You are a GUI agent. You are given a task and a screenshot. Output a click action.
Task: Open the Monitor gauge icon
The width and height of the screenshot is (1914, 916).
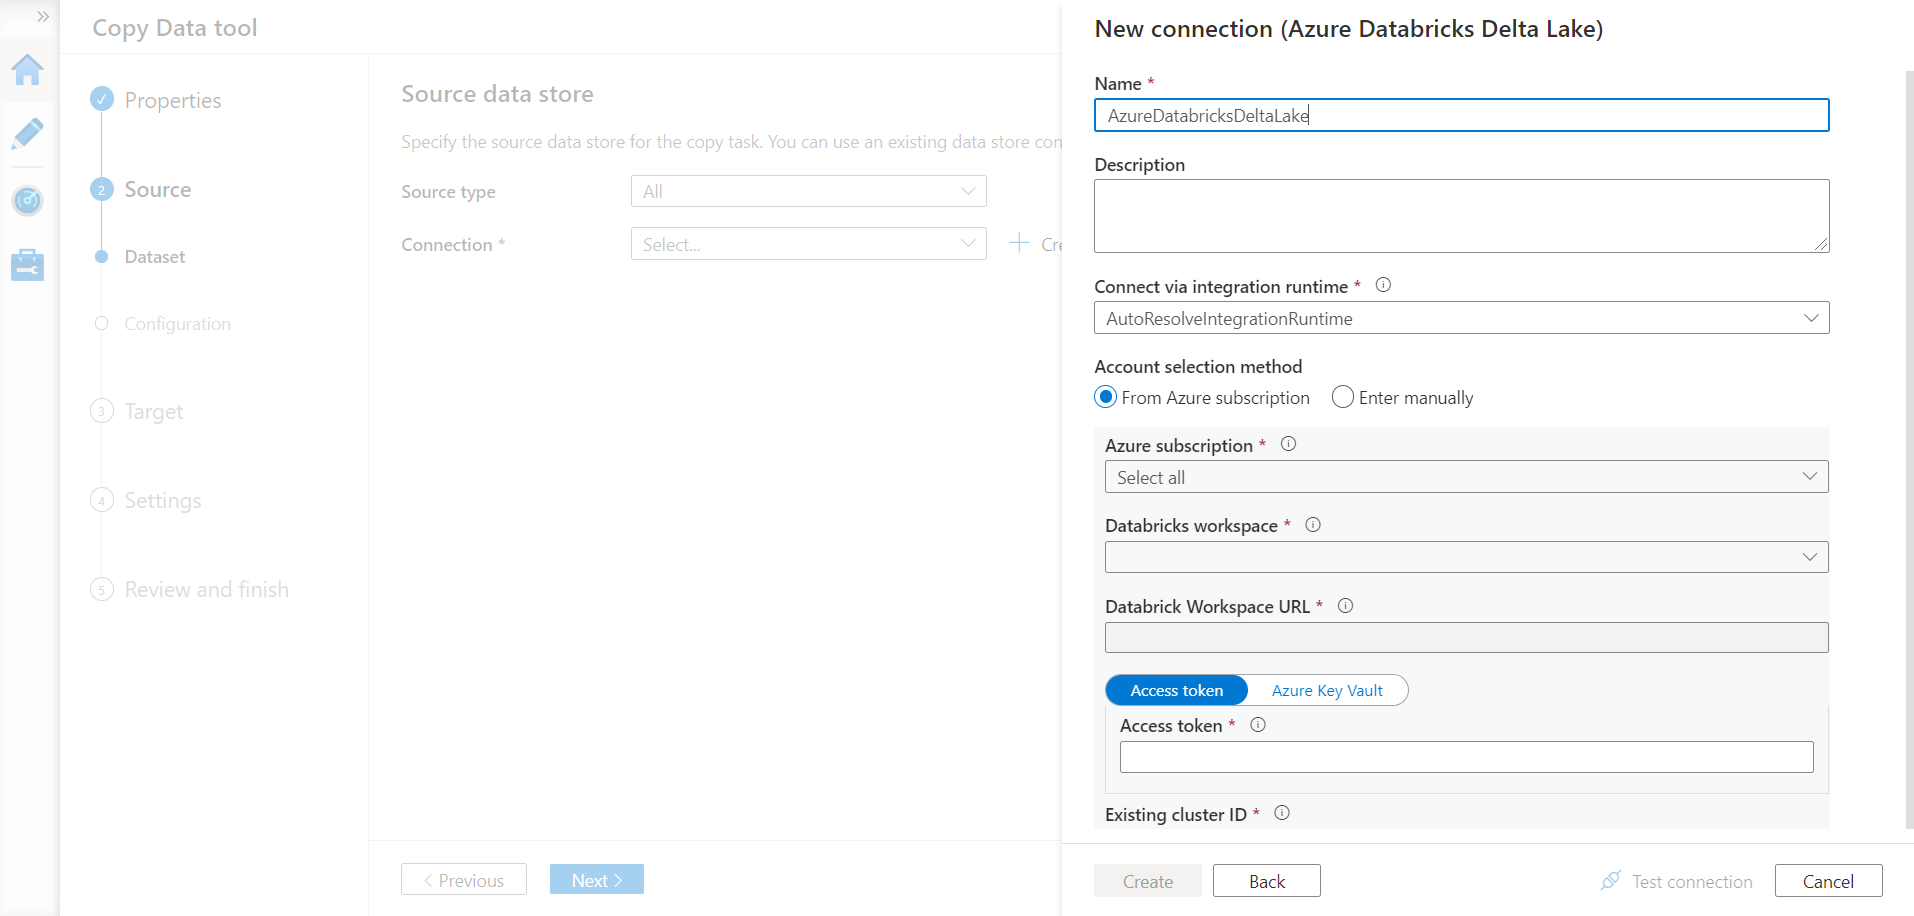28,200
